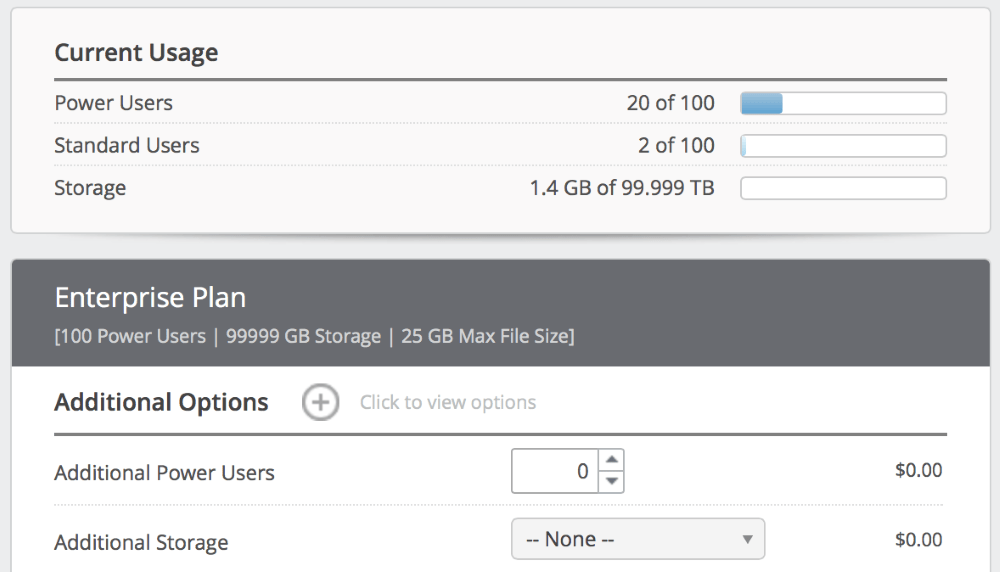Click the Enterprise Plan heading
The image size is (1000, 572).
click(x=150, y=297)
